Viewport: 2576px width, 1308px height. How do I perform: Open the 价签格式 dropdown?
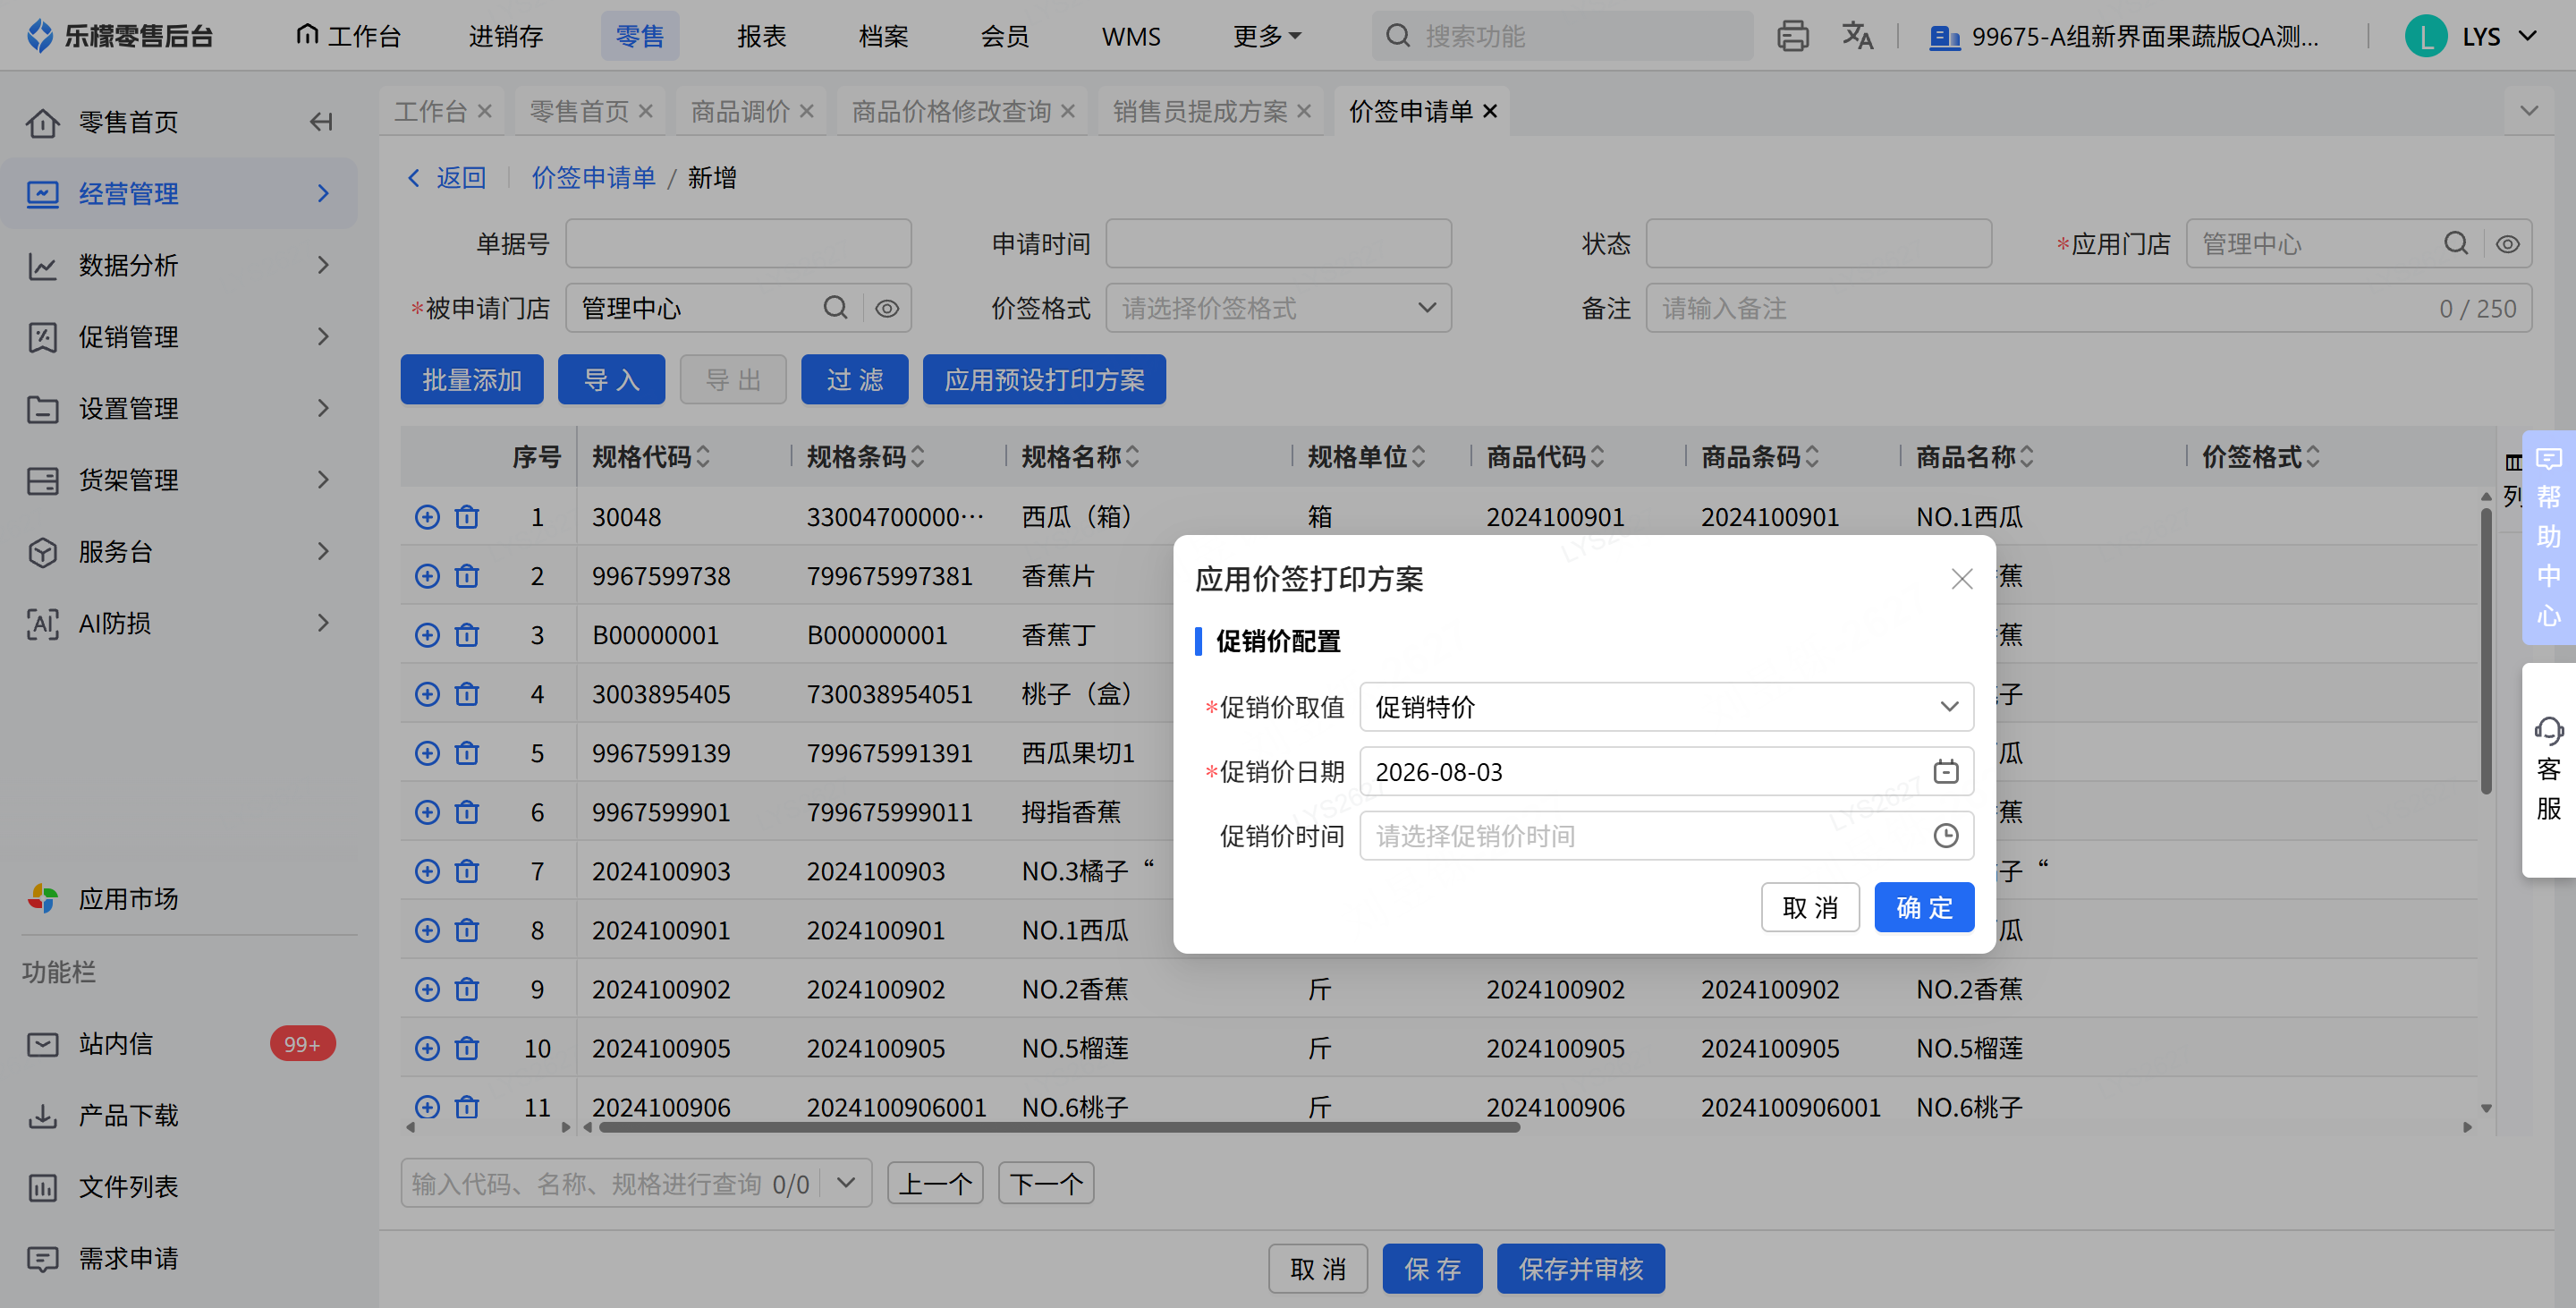coord(1278,308)
